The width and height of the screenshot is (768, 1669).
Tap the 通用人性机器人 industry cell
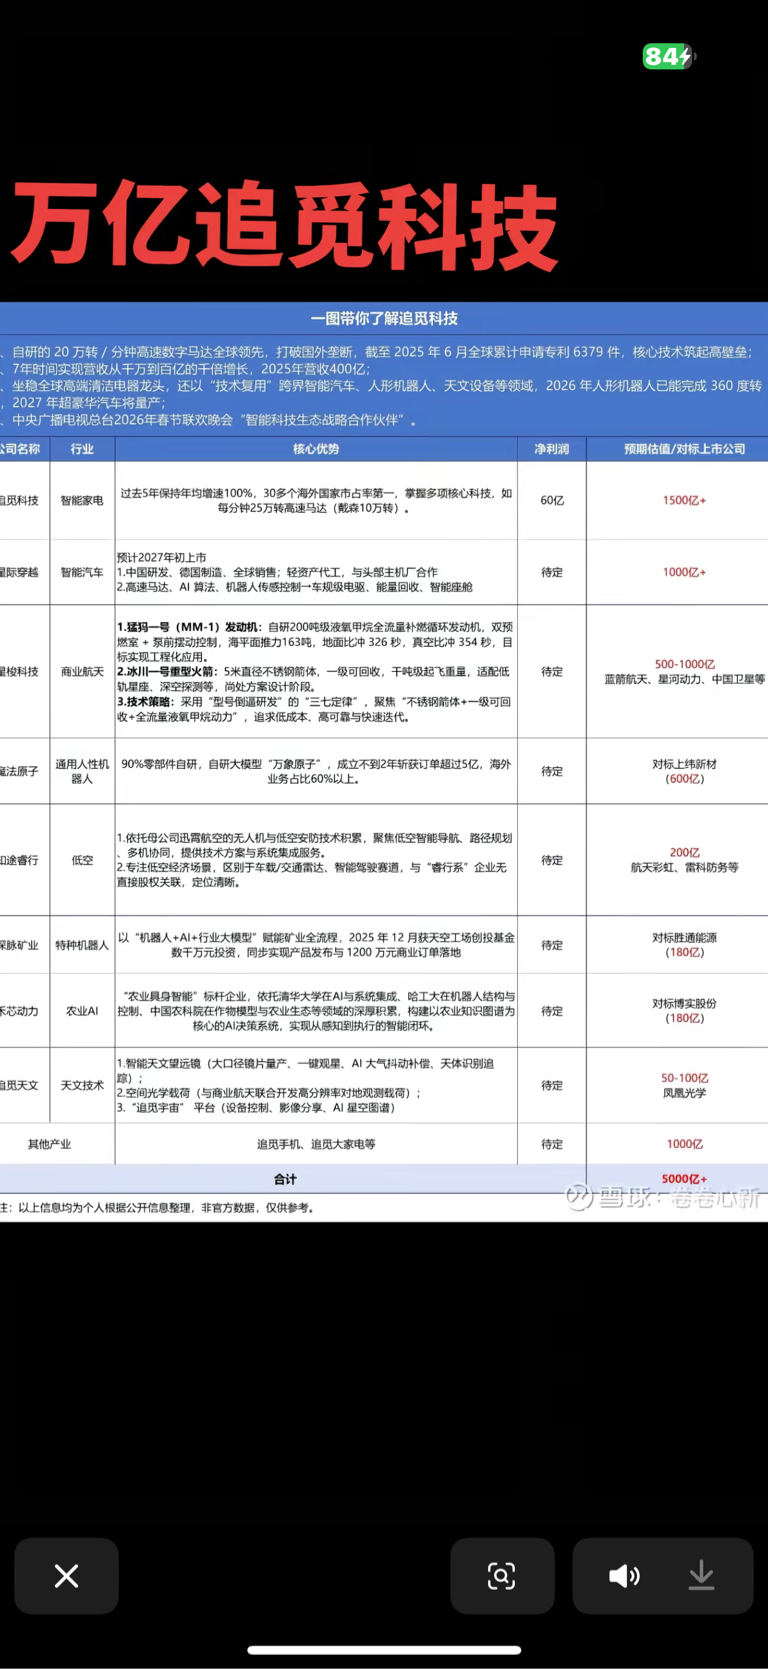point(82,771)
